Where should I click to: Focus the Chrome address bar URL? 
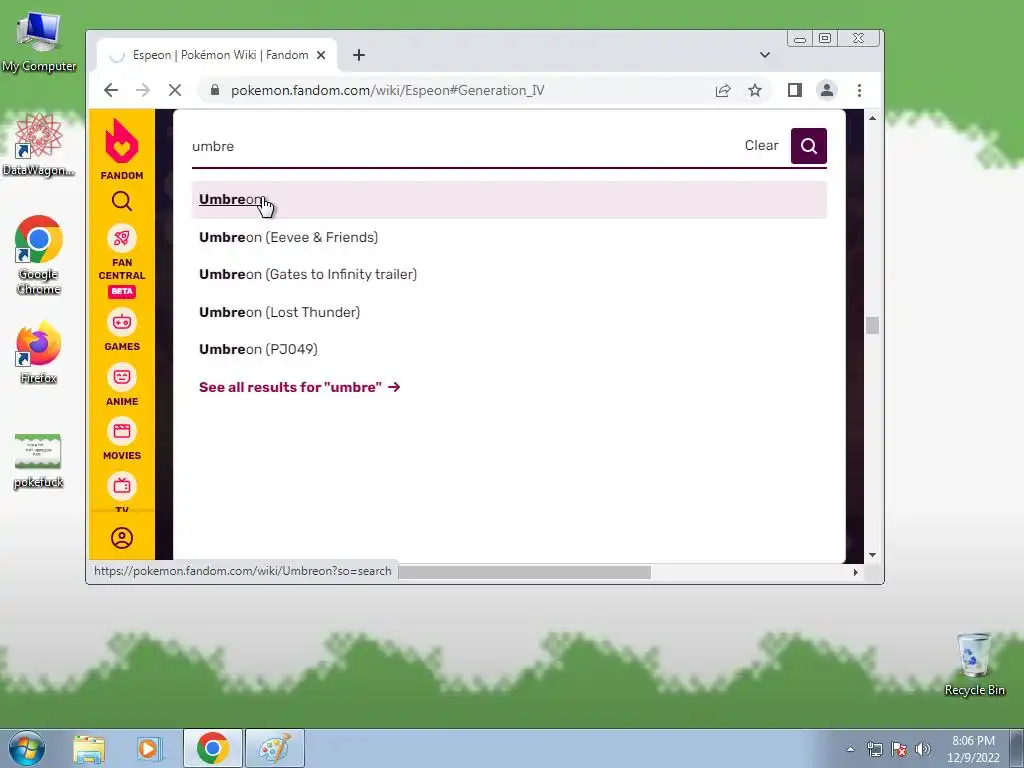[387, 90]
